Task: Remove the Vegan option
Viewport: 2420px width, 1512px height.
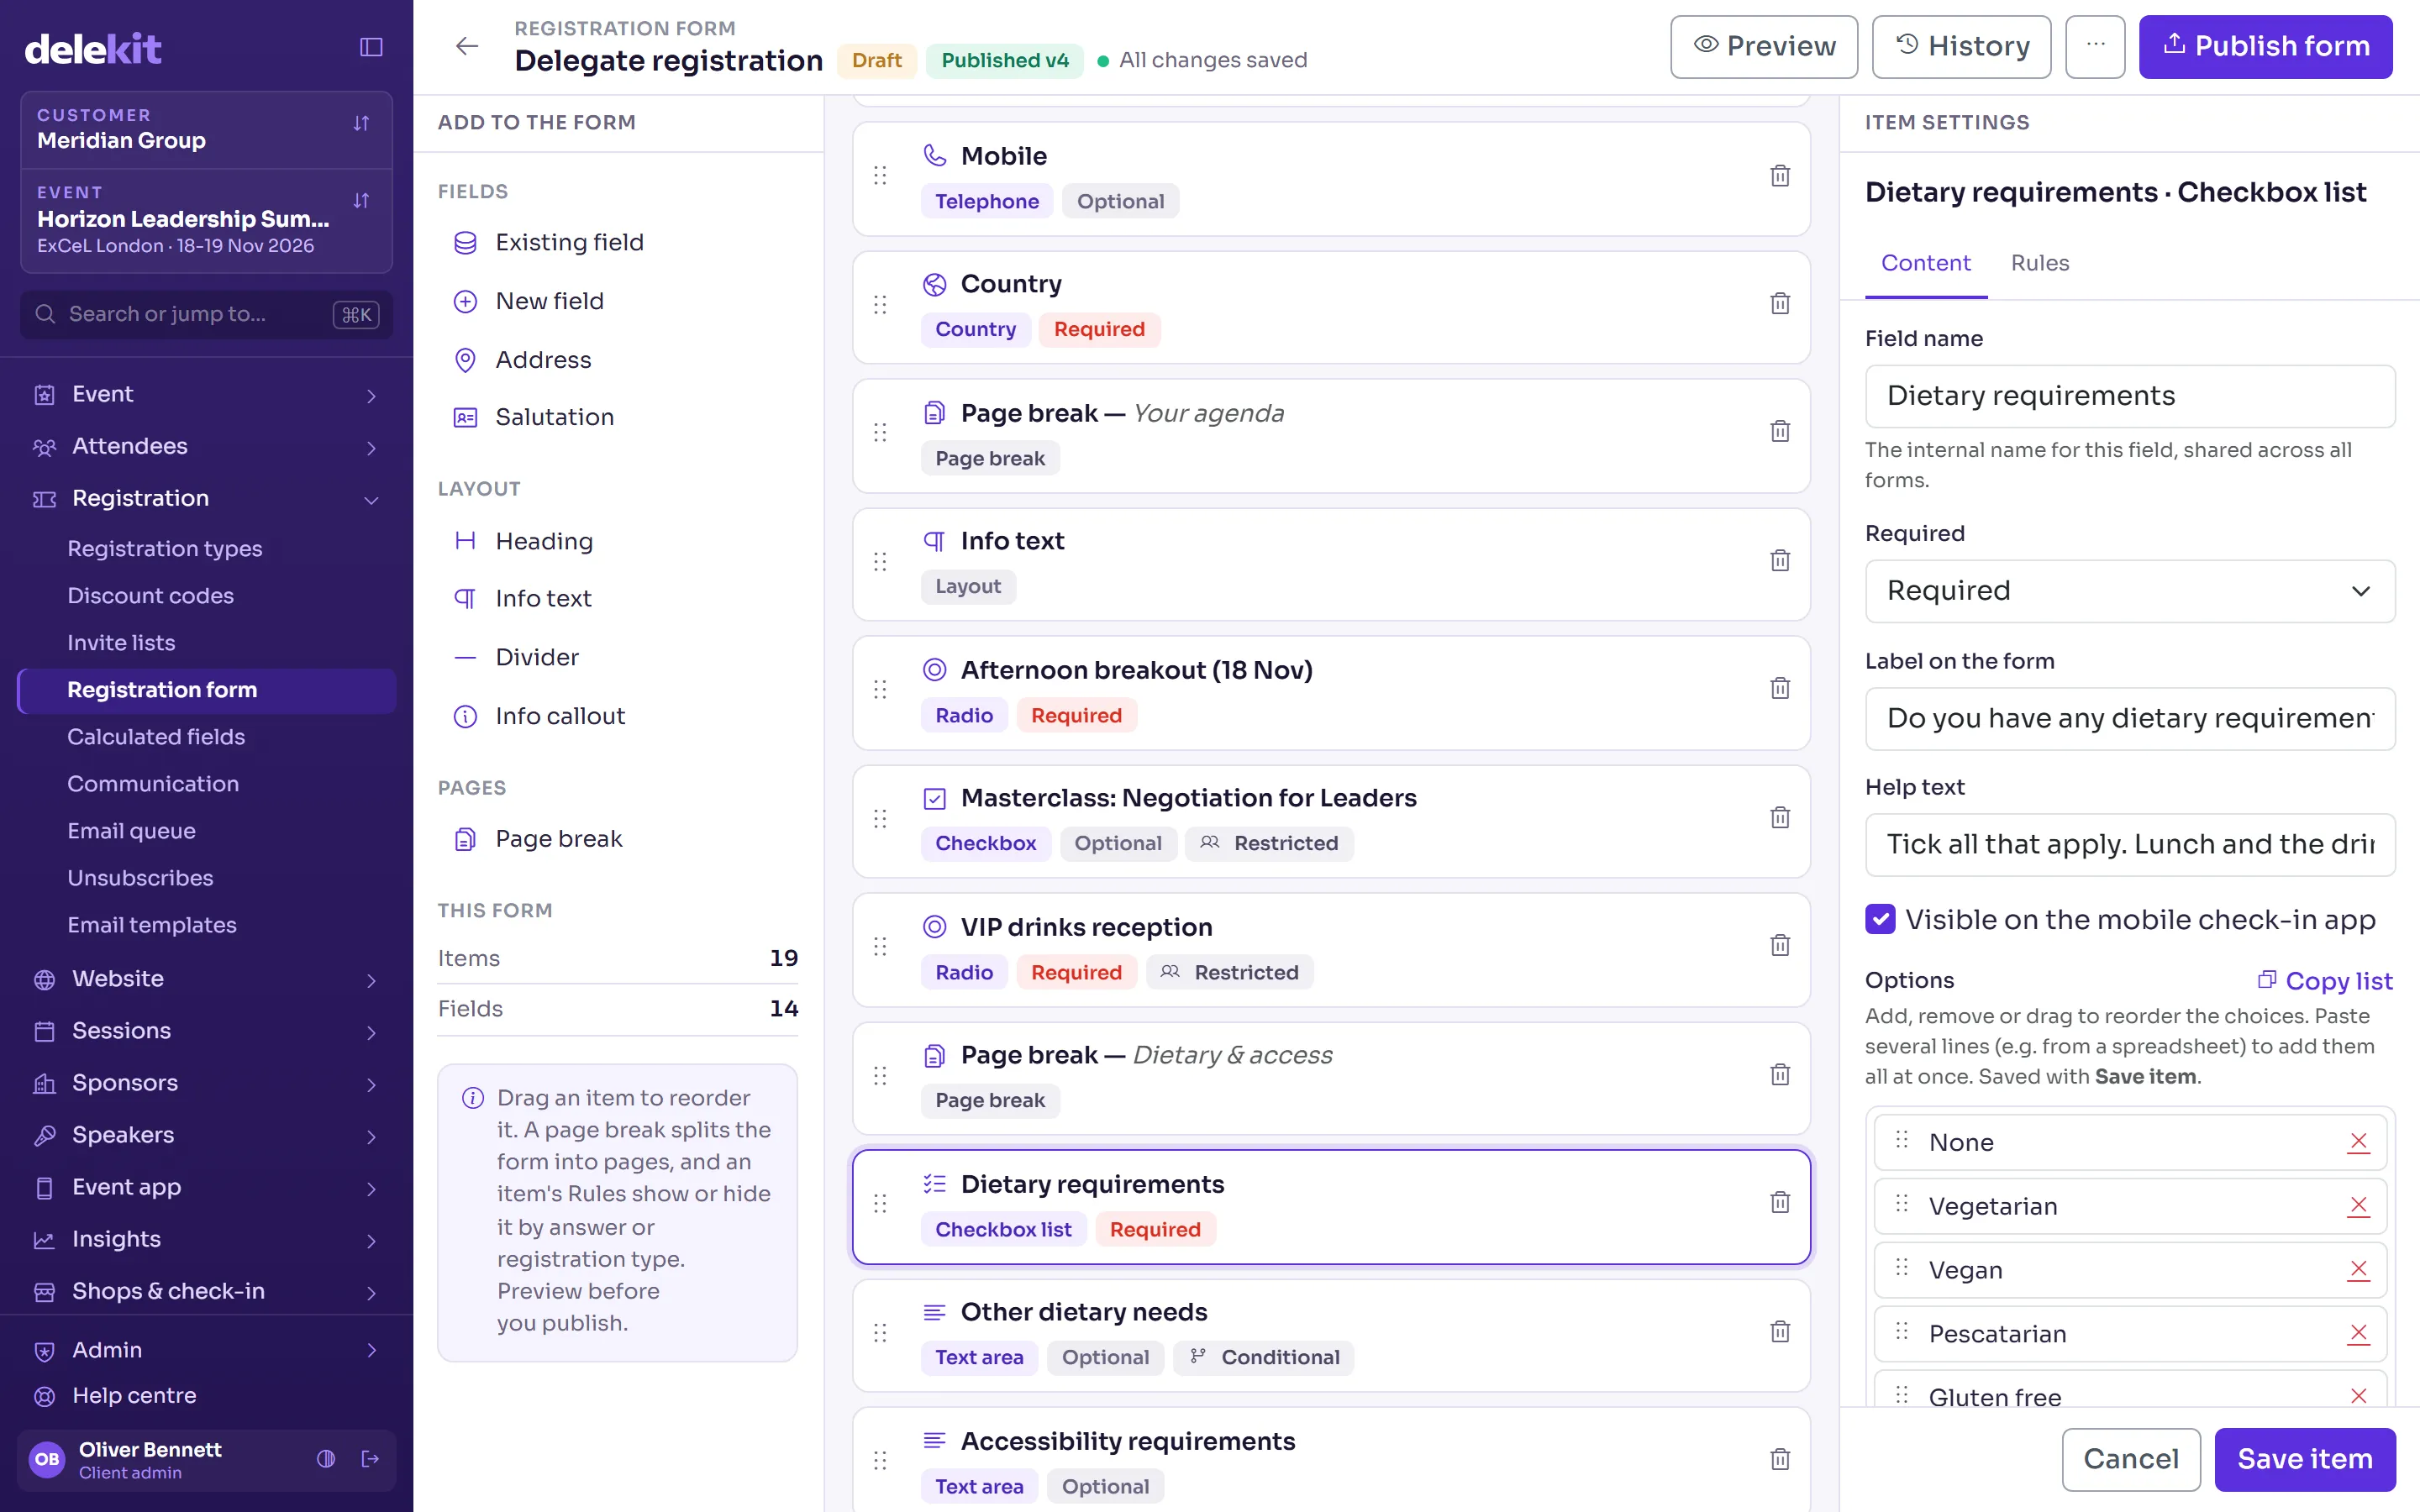Action: [2358, 1270]
